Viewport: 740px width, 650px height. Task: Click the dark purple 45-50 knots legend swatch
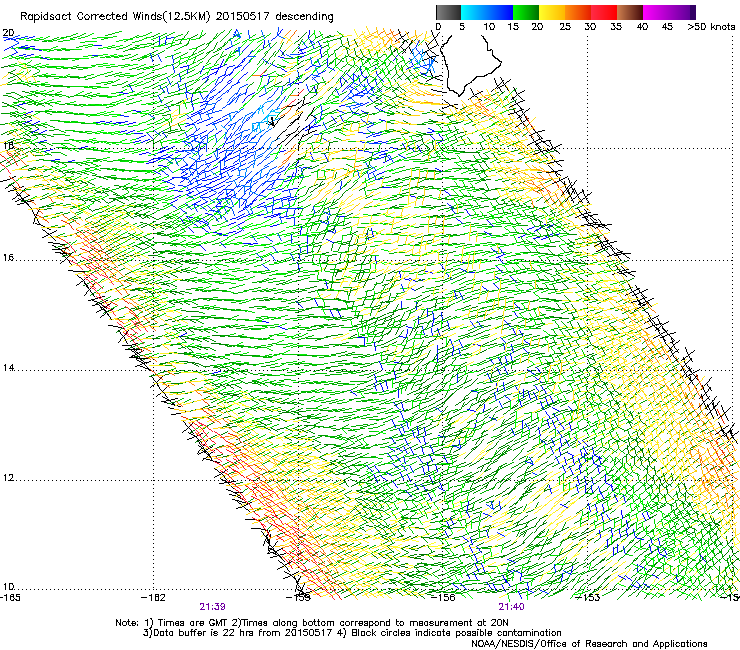tap(682, 12)
